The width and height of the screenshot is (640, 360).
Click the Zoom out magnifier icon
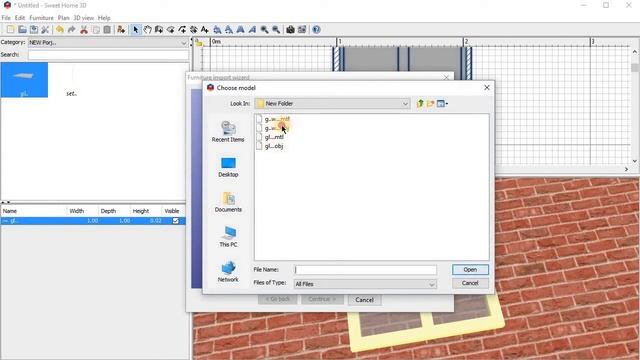(x=276, y=30)
